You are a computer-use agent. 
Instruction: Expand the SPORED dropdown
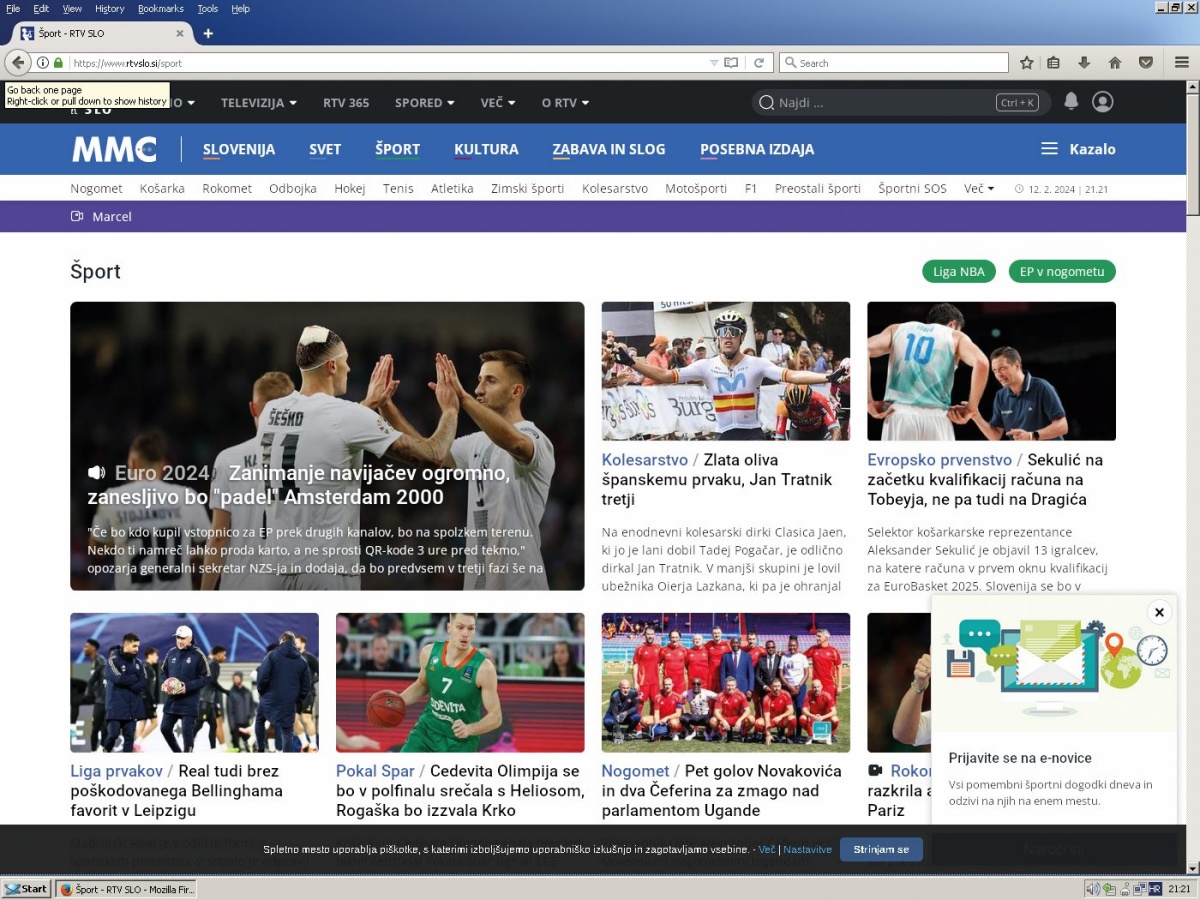(425, 102)
